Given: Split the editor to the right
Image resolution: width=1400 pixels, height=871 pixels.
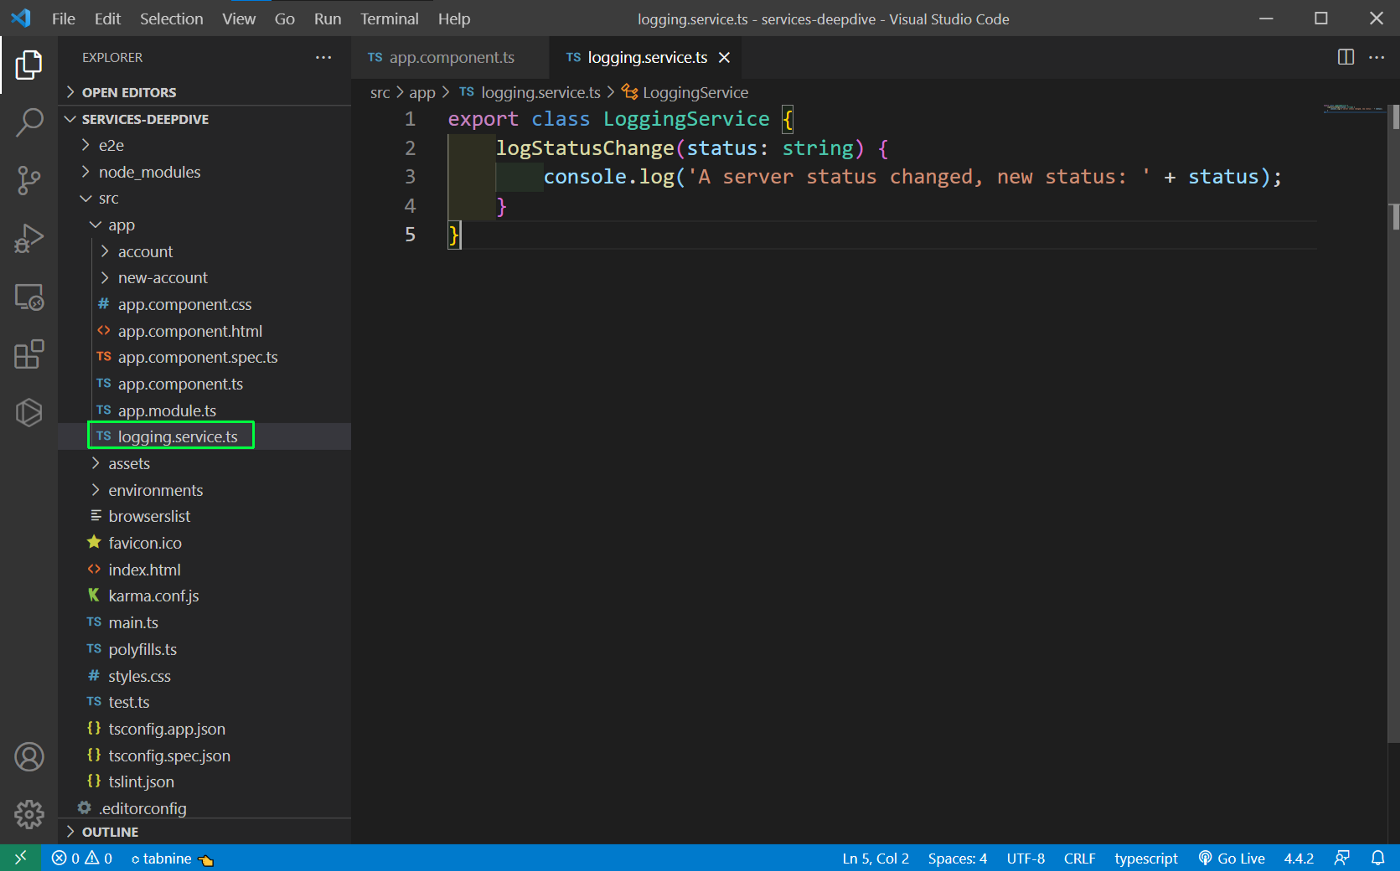Looking at the screenshot, I should pyautogui.click(x=1346, y=57).
